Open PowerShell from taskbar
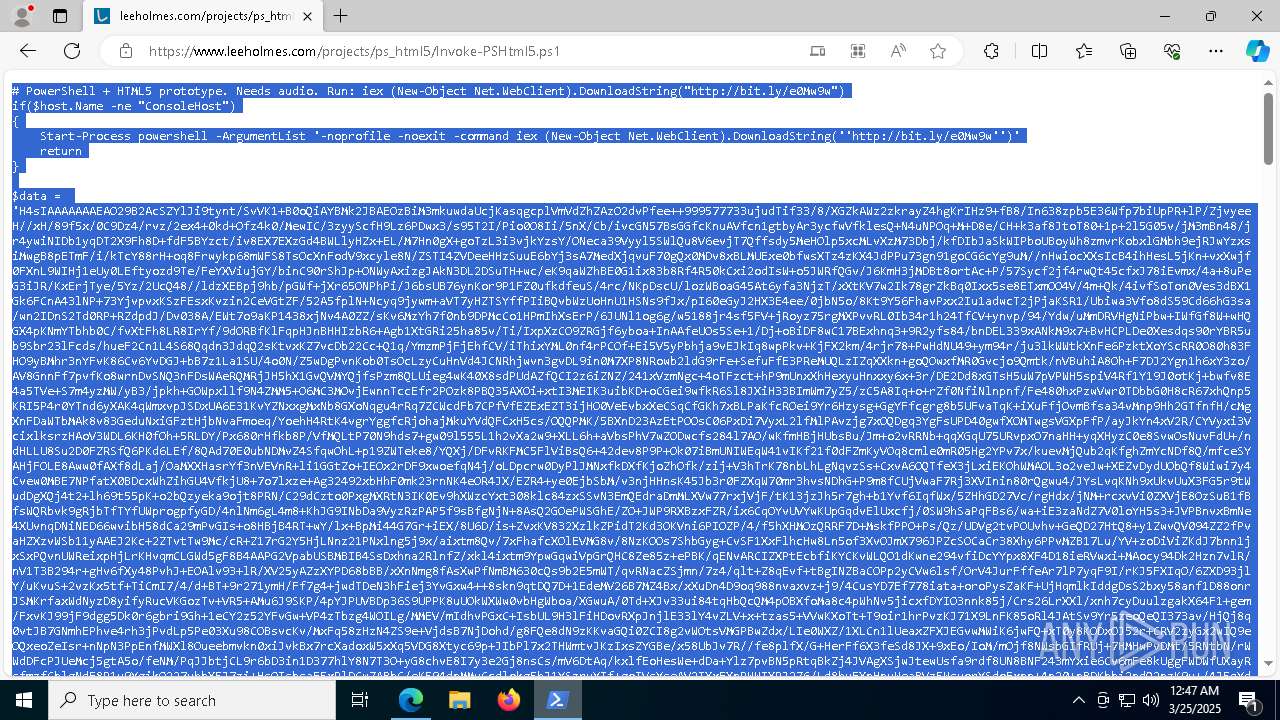Image resolution: width=1280 pixels, height=720 pixels. point(558,701)
